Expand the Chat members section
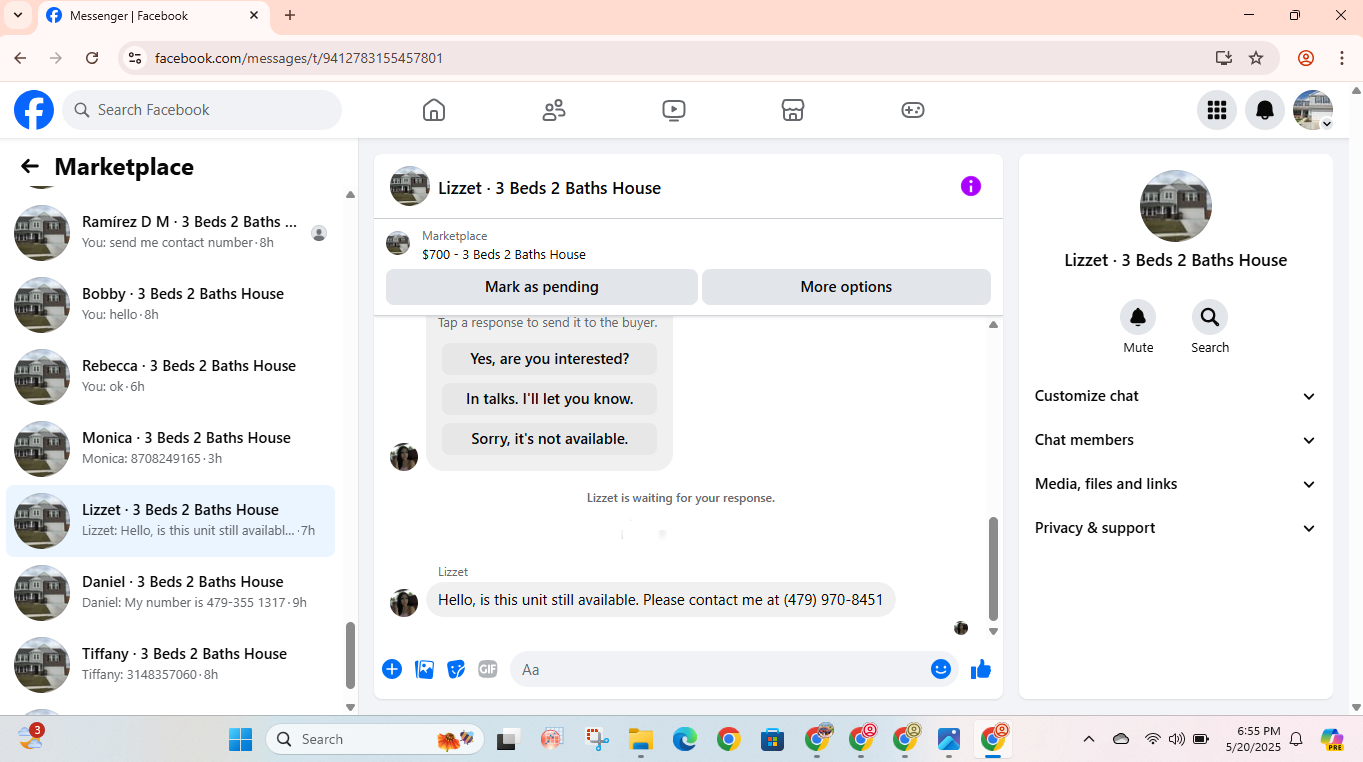The height and width of the screenshot is (762, 1363). pos(1176,440)
